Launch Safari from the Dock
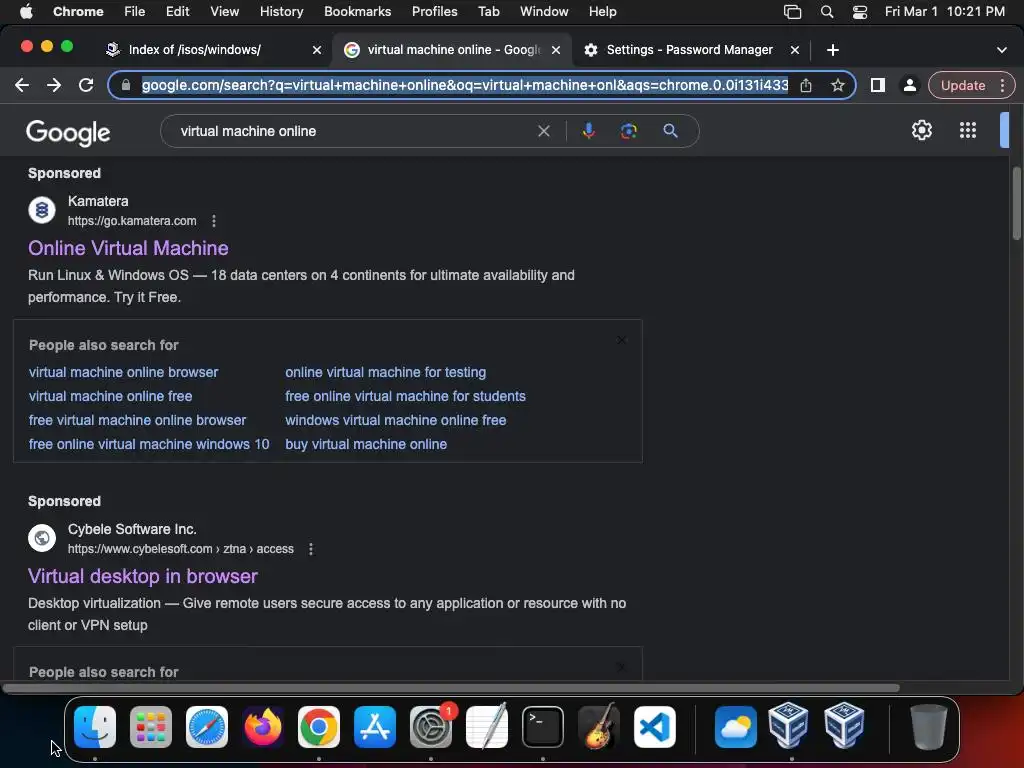1024x768 pixels. [207, 727]
